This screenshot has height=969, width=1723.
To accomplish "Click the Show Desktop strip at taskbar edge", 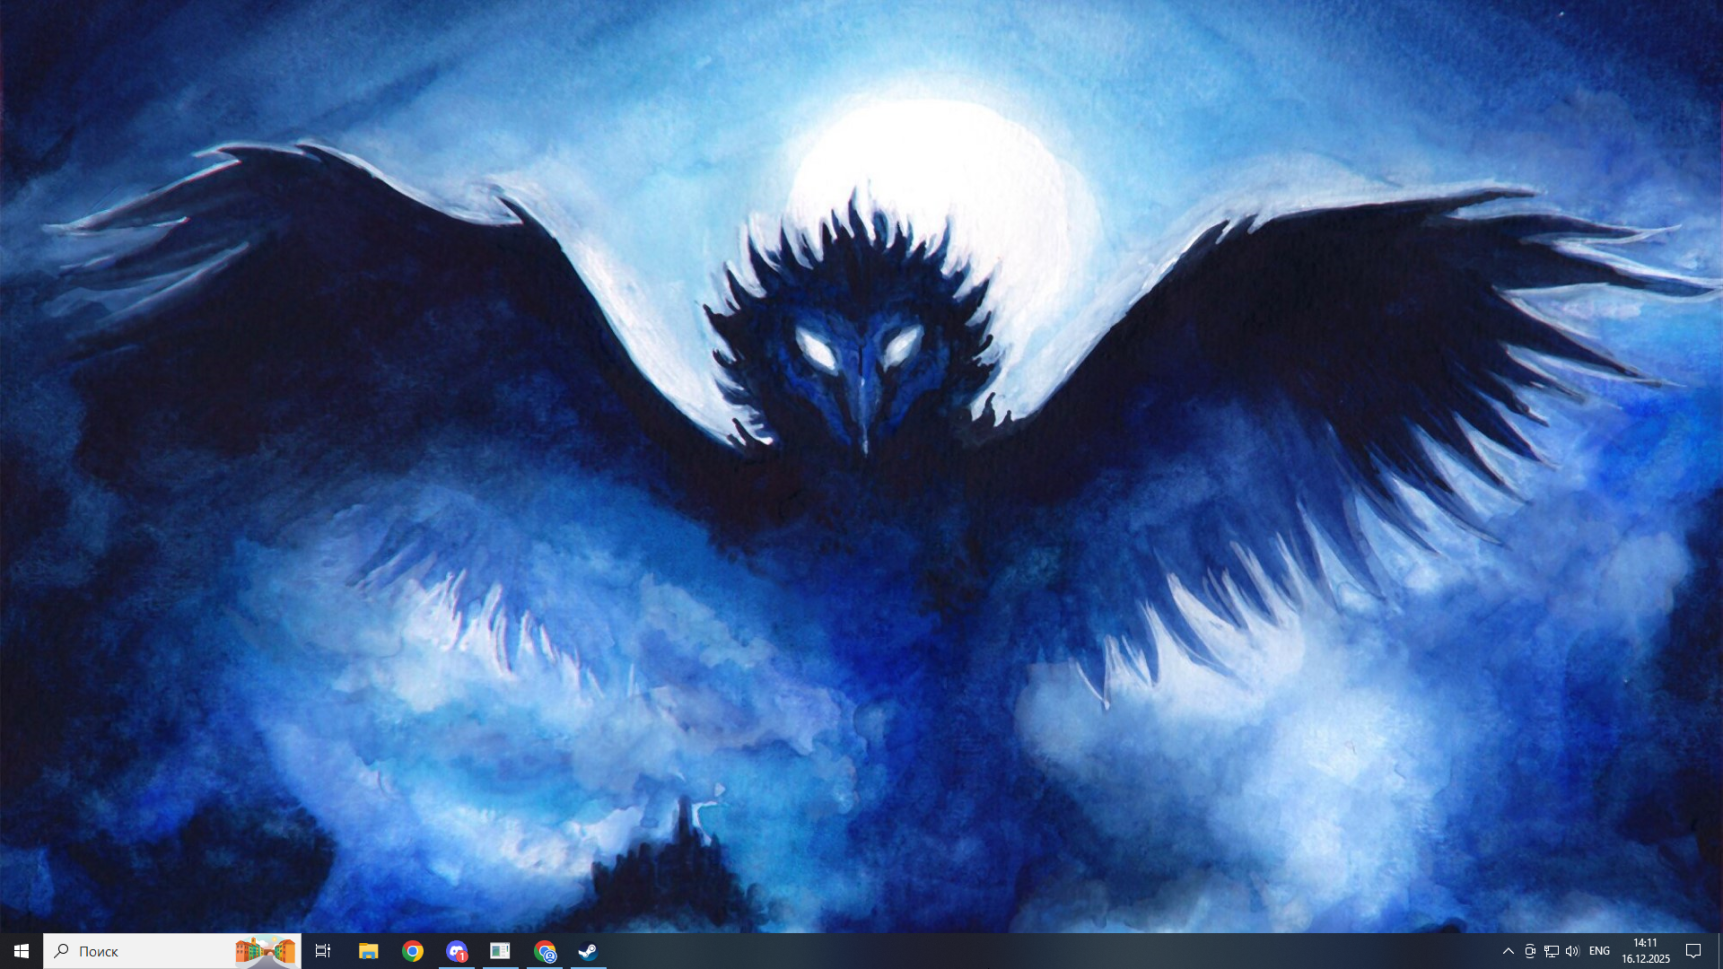I will pyautogui.click(x=1719, y=951).
